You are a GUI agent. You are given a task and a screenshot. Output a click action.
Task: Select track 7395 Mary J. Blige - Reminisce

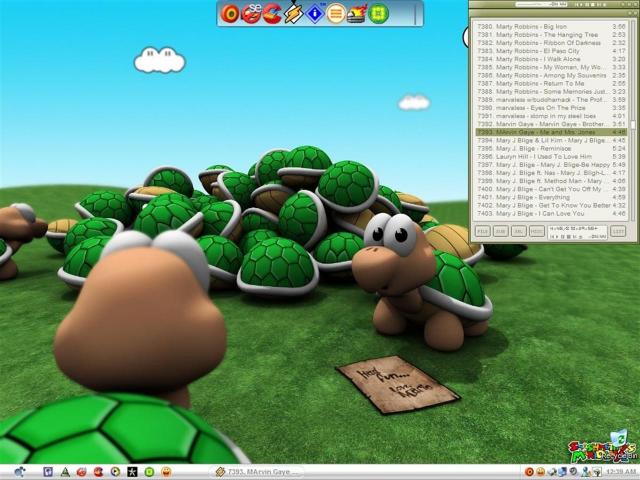551,149
